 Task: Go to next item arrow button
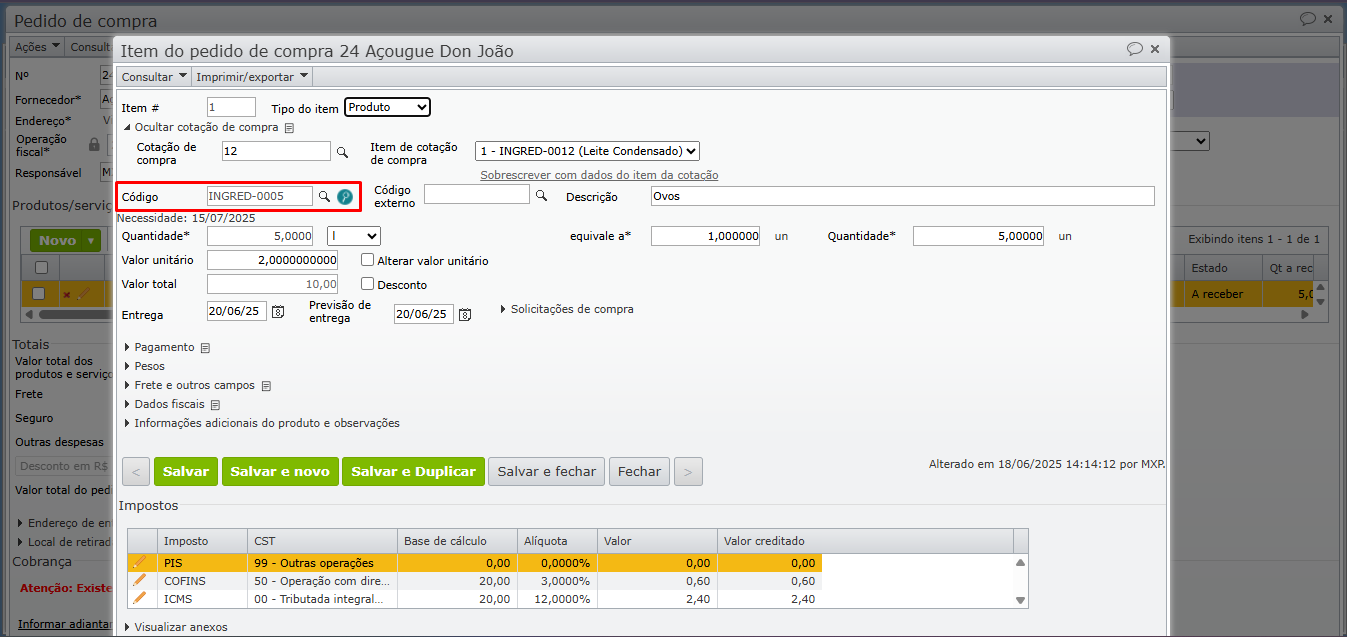point(688,471)
